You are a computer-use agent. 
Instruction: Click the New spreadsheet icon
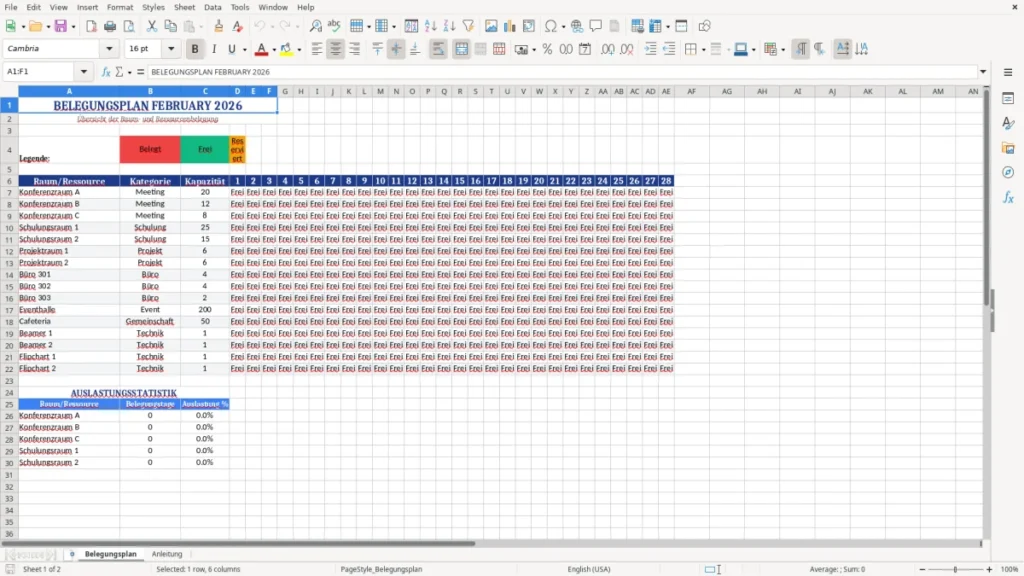click(x=10, y=26)
